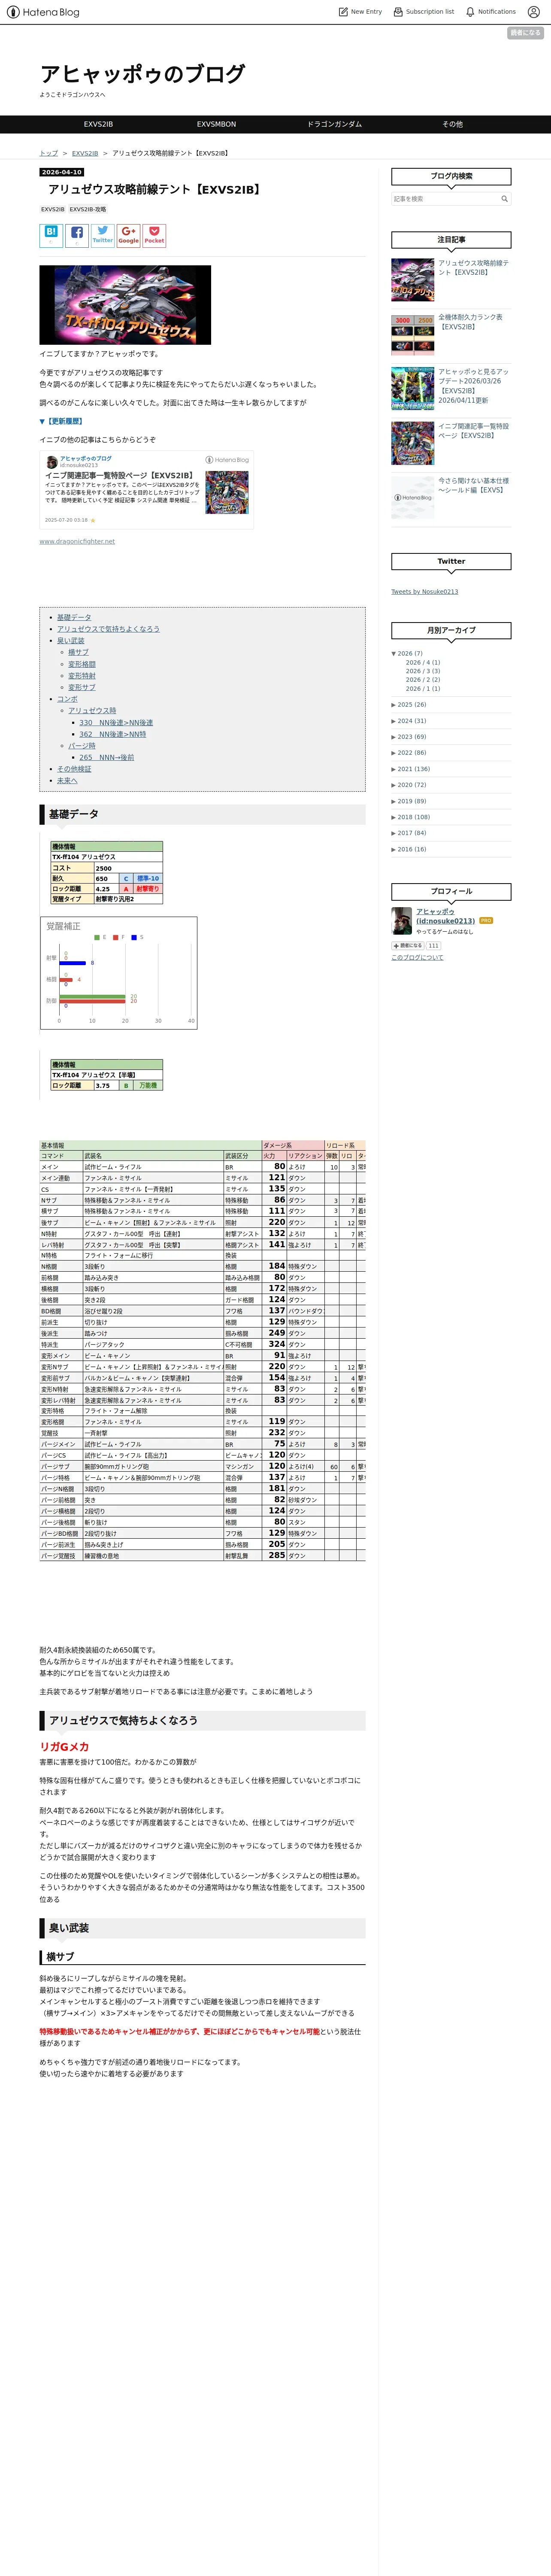The image size is (551, 2576).
Task: Open the Notifications bell
Action: click(491, 12)
